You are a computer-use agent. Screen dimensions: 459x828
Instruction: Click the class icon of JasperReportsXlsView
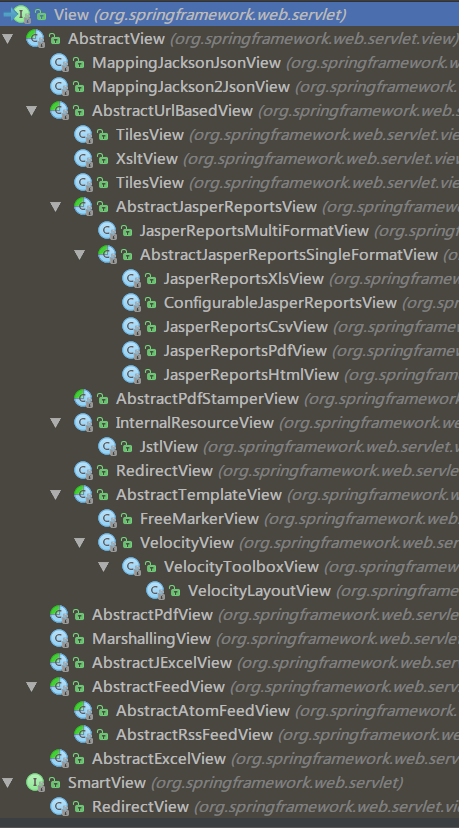coord(131,279)
